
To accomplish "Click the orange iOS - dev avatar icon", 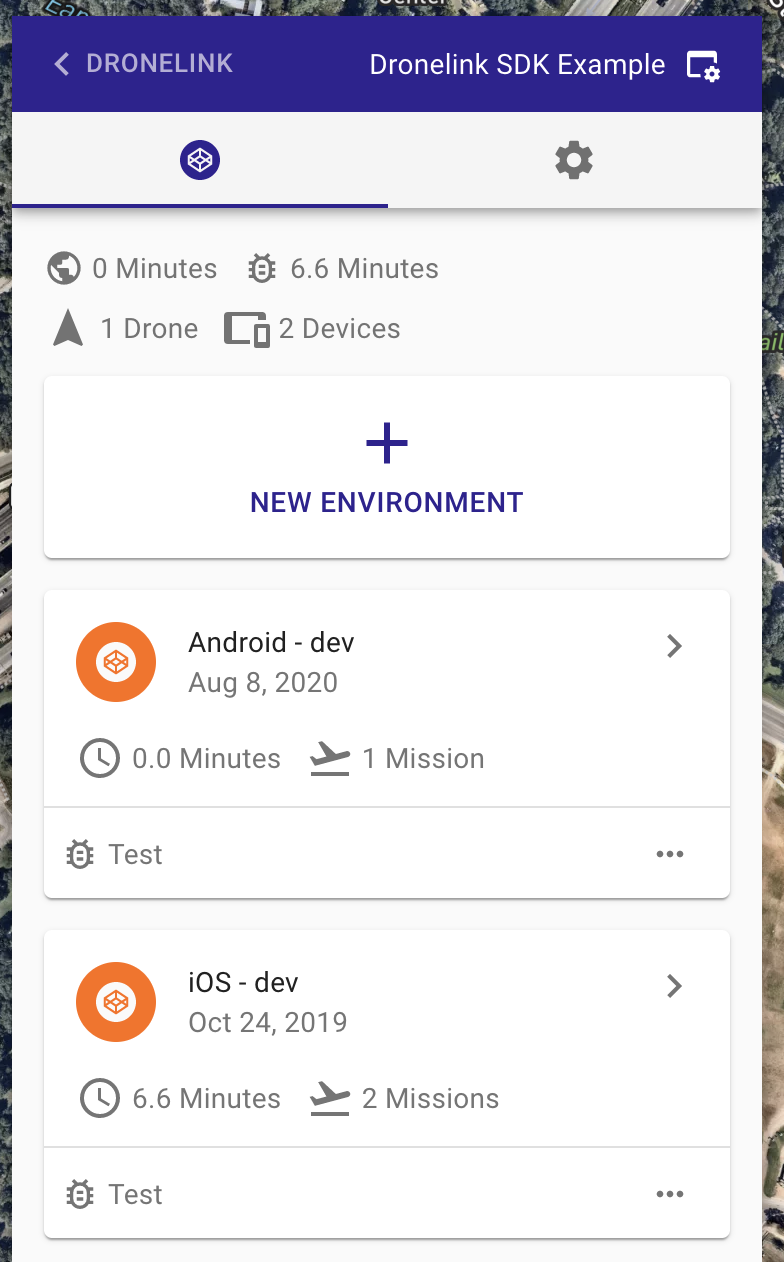I will pos(116,1002).
